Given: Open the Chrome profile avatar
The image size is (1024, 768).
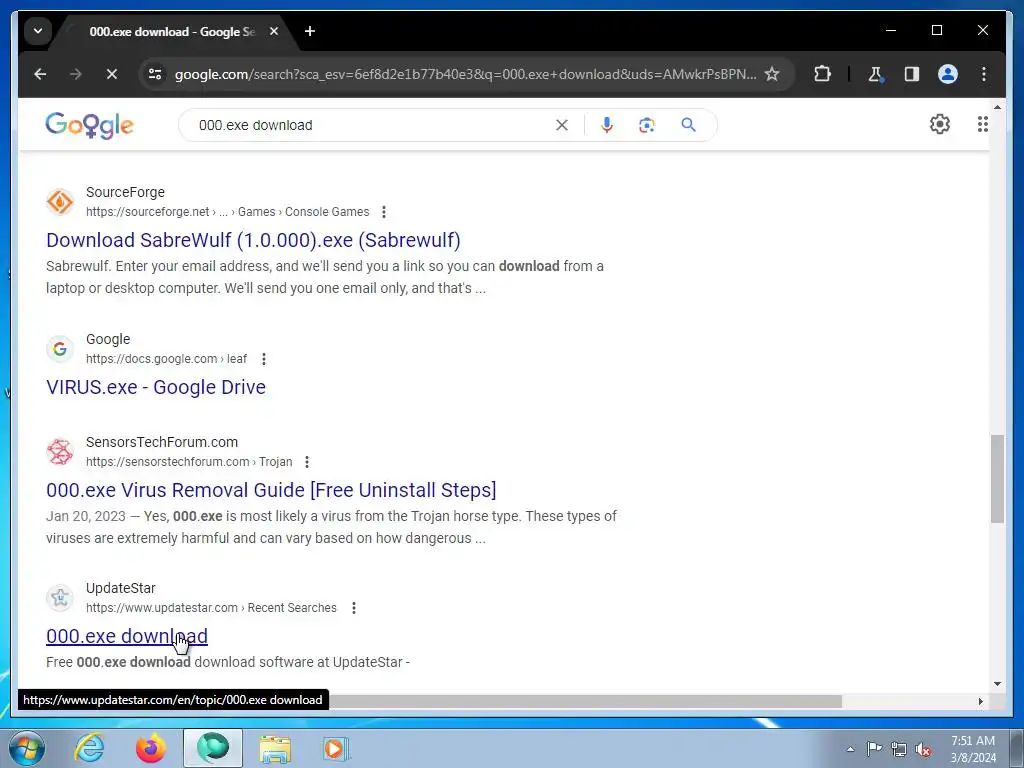Looking at the screenshot, I should point(948,74).
